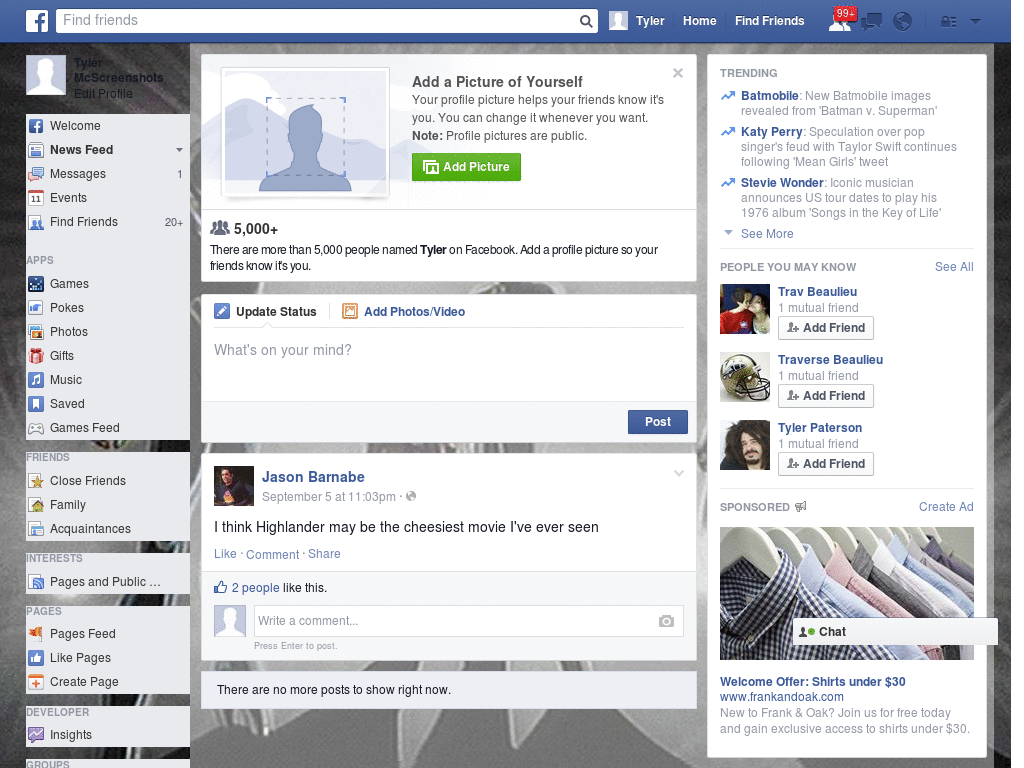Open the notifications globe icon

(903, 22)
